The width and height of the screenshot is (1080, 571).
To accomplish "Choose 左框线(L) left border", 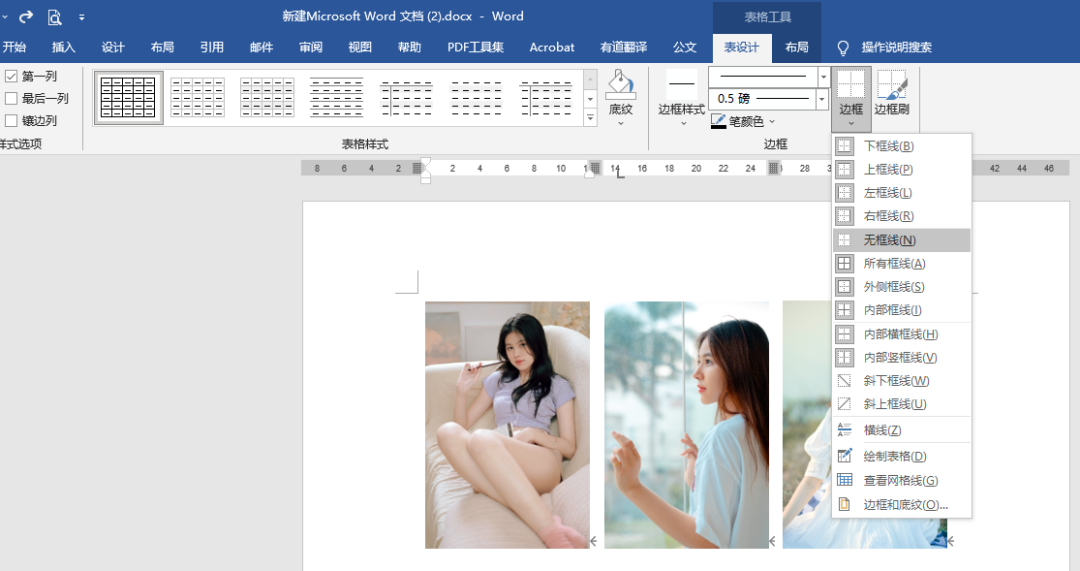I will (902, 193).
